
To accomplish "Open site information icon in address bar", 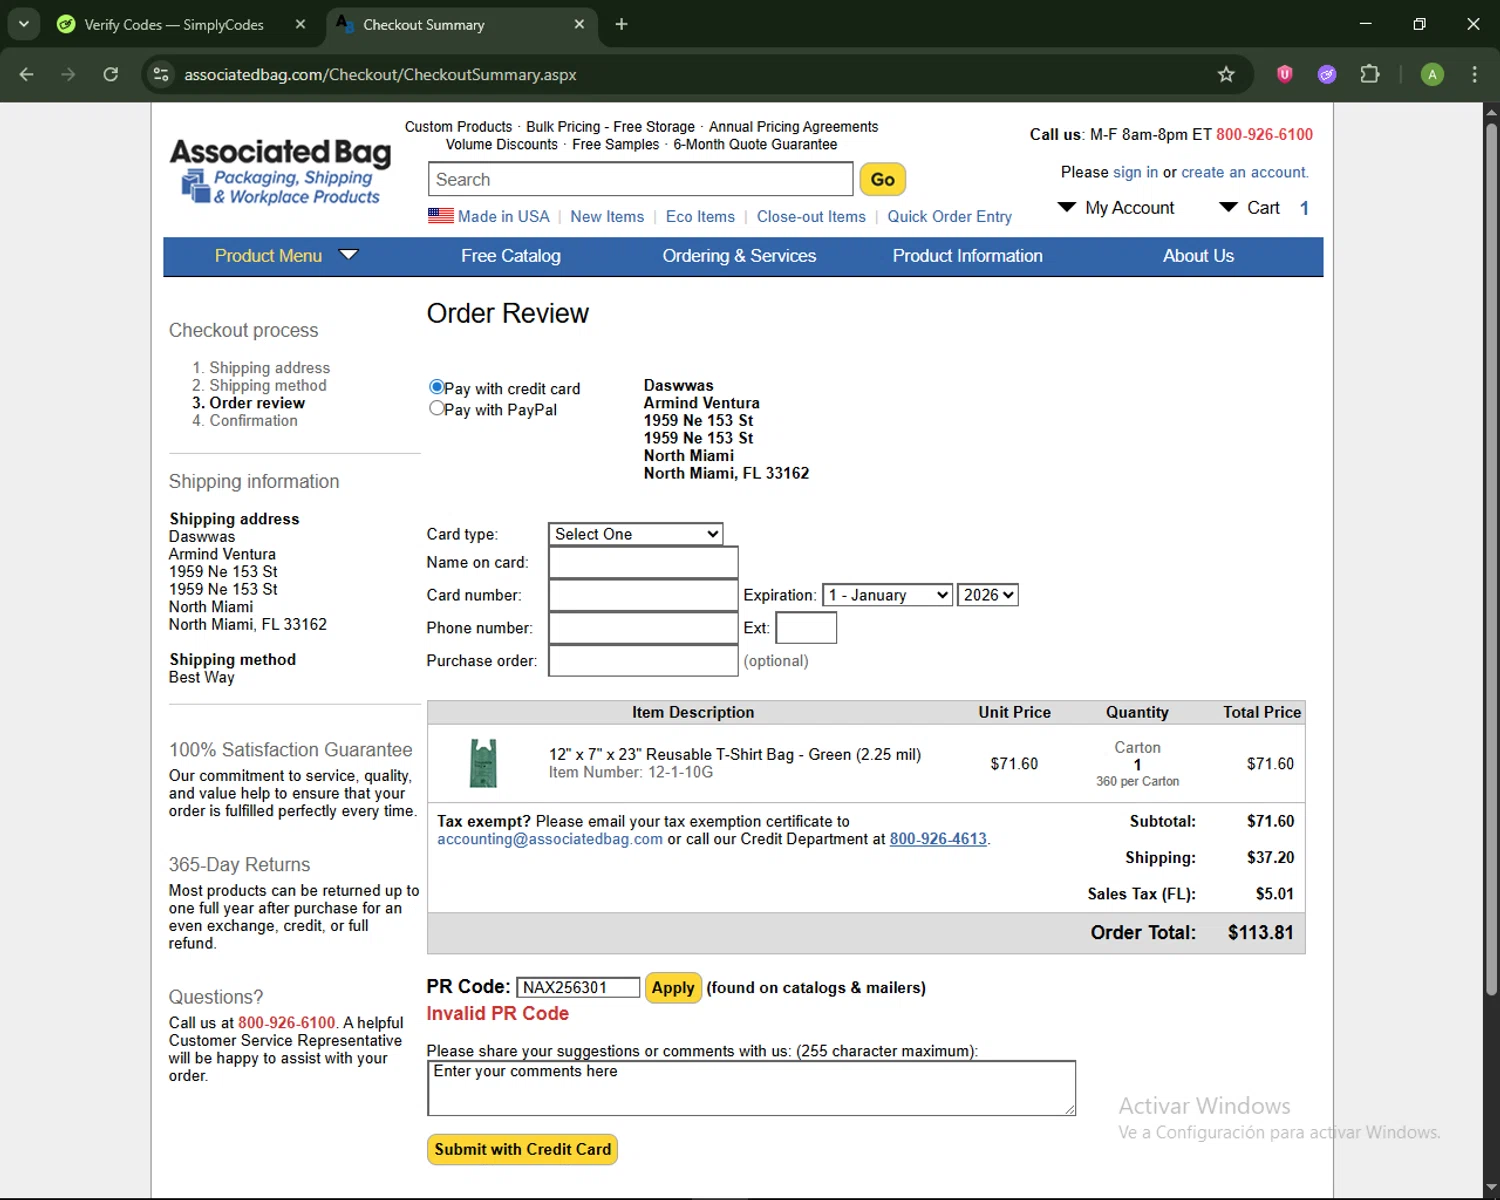I will click(161, 74).
